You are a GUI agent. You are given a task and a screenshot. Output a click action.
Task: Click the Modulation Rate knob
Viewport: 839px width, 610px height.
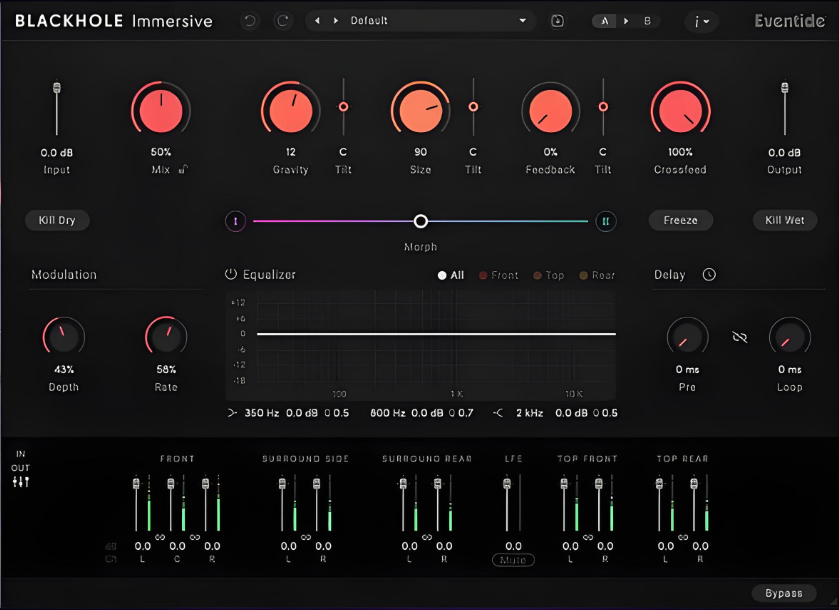coord(166,338)
